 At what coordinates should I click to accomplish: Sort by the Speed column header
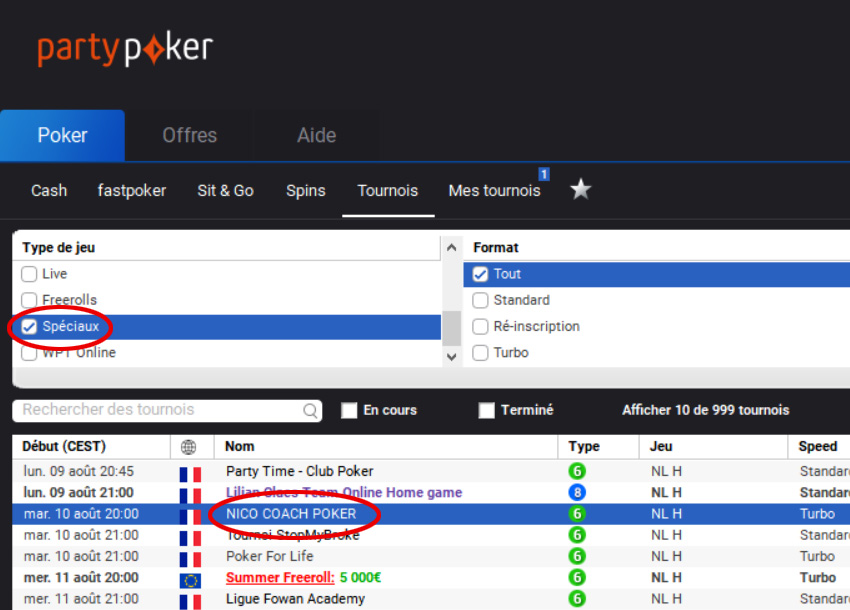pyautogui.click(x=818, y=446)
